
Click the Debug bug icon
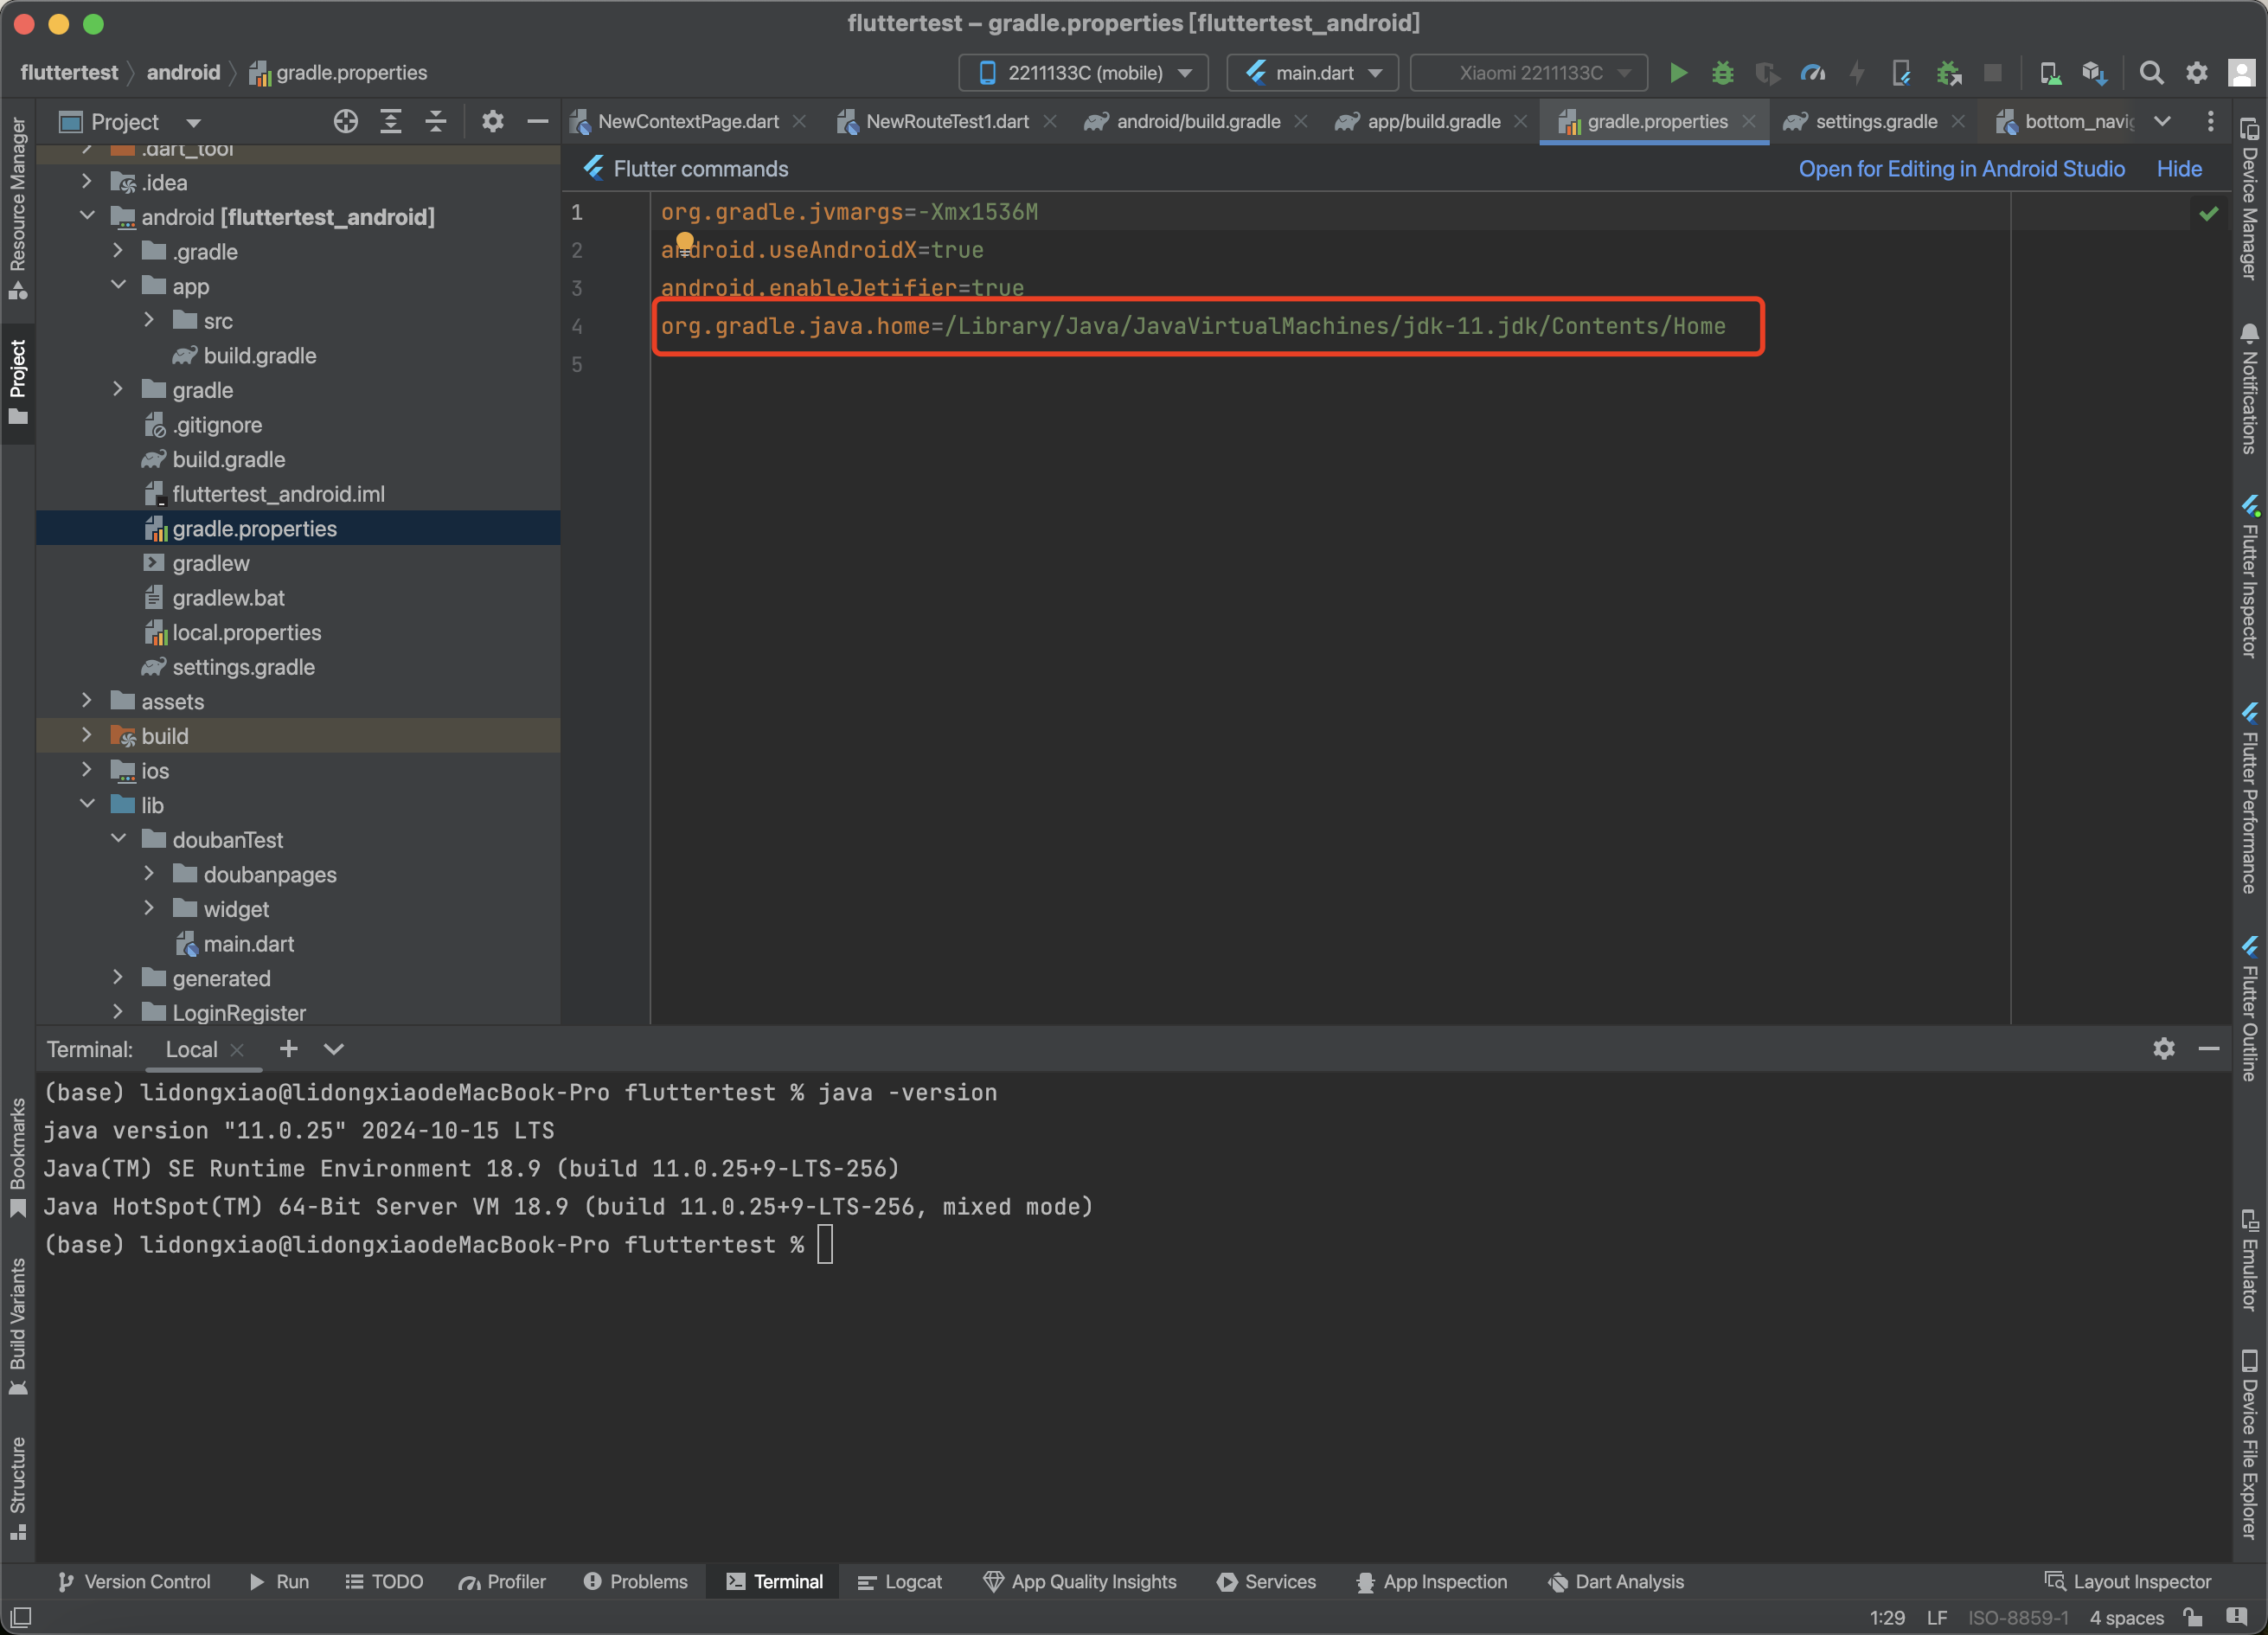click(x=1722, y=73)
